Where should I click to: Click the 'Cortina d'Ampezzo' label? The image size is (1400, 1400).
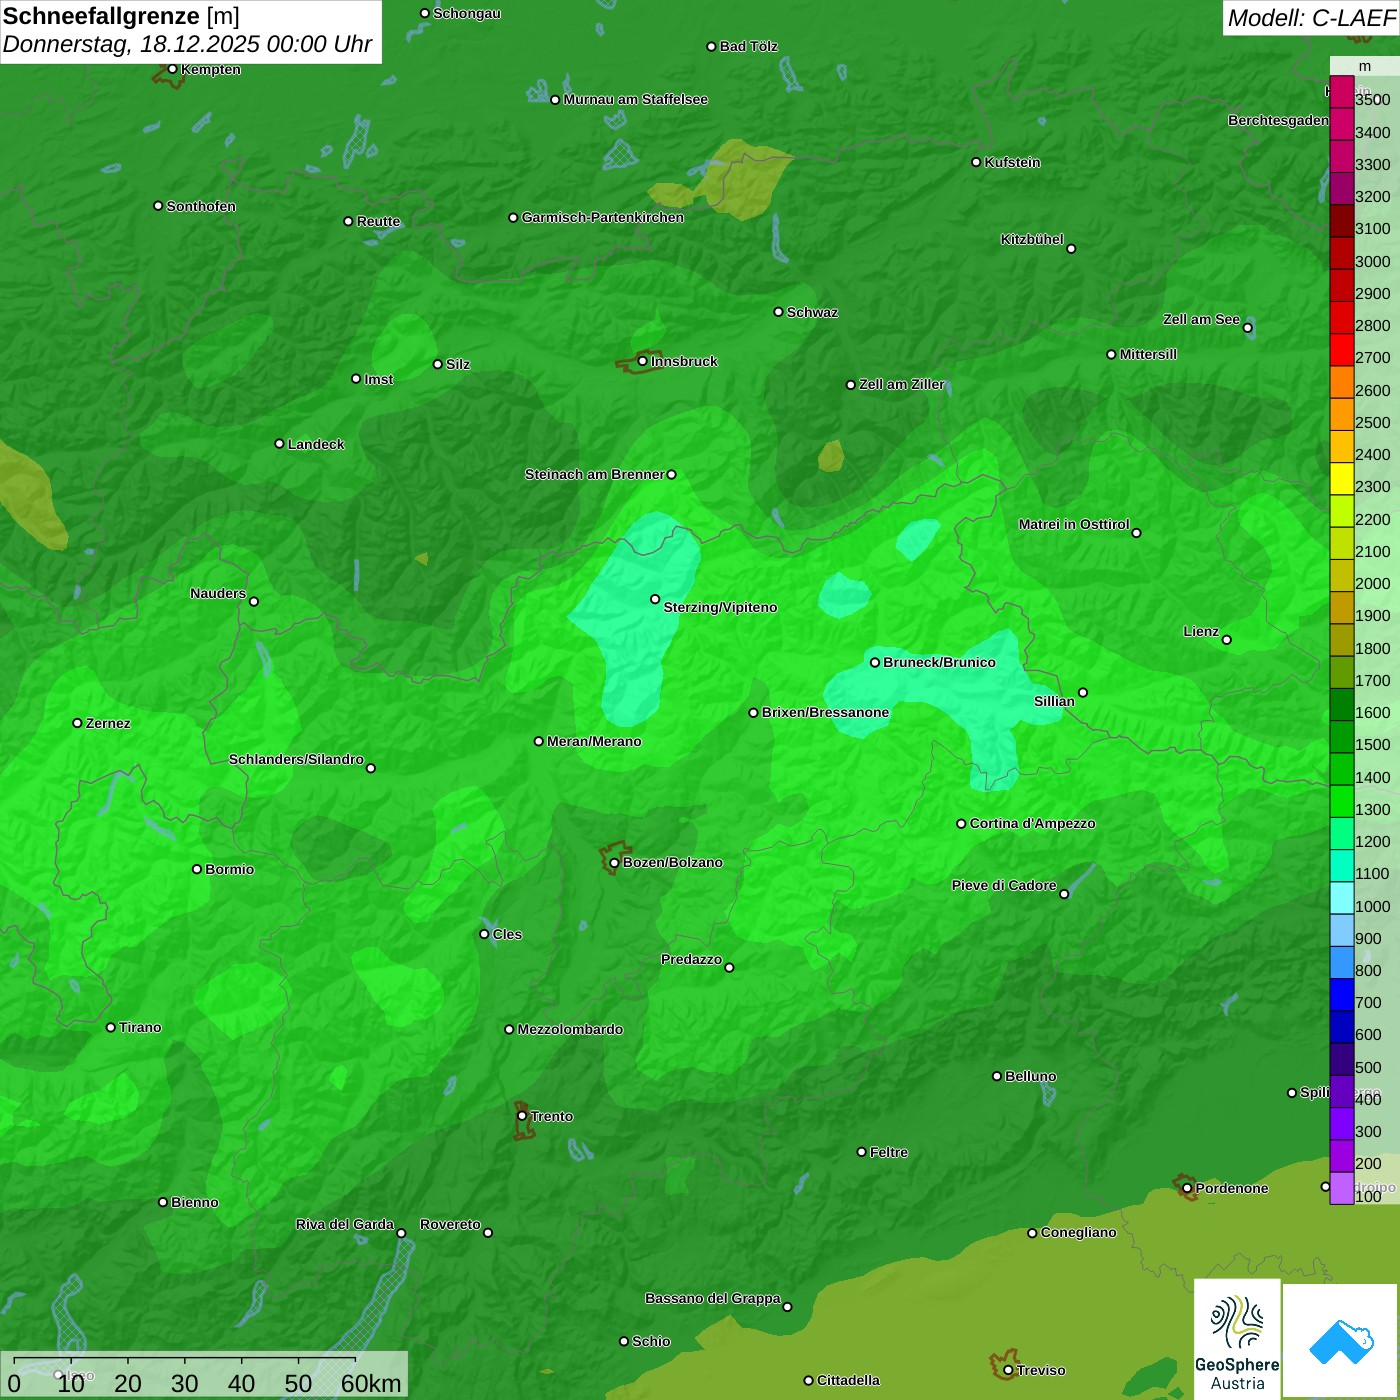pos(1032,823)
